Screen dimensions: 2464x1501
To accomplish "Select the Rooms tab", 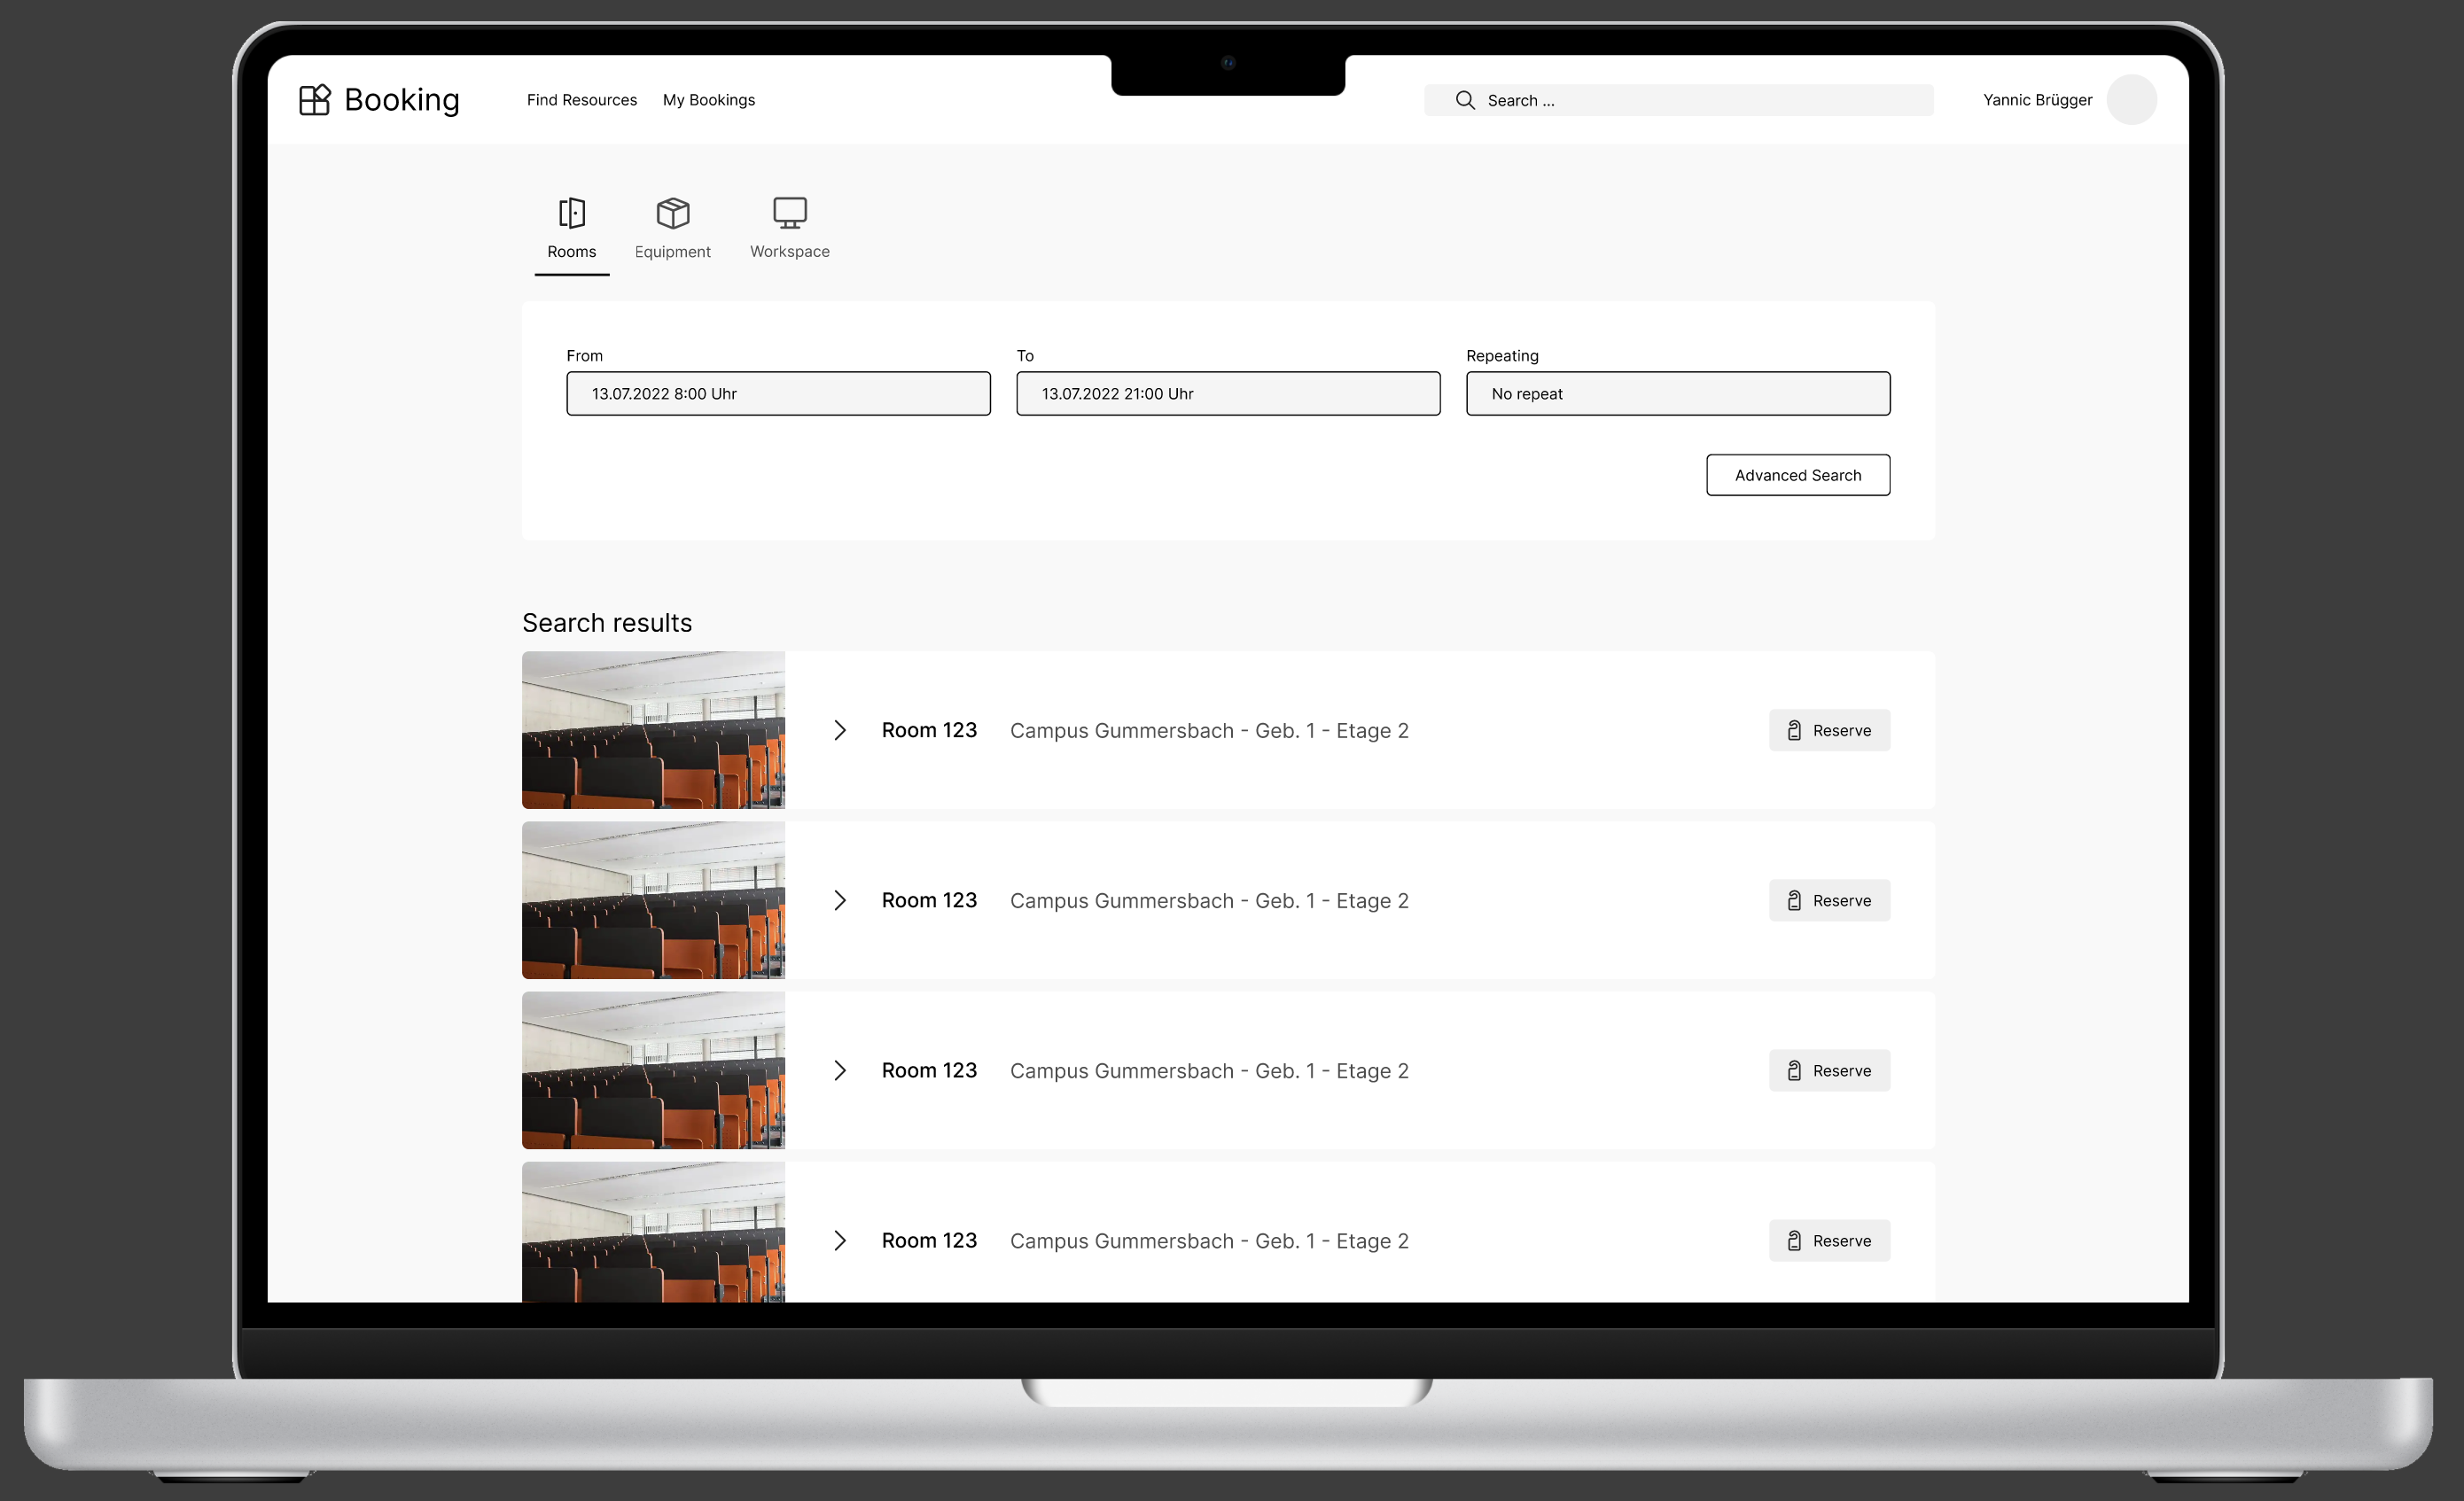I will [x=572, y=229].
